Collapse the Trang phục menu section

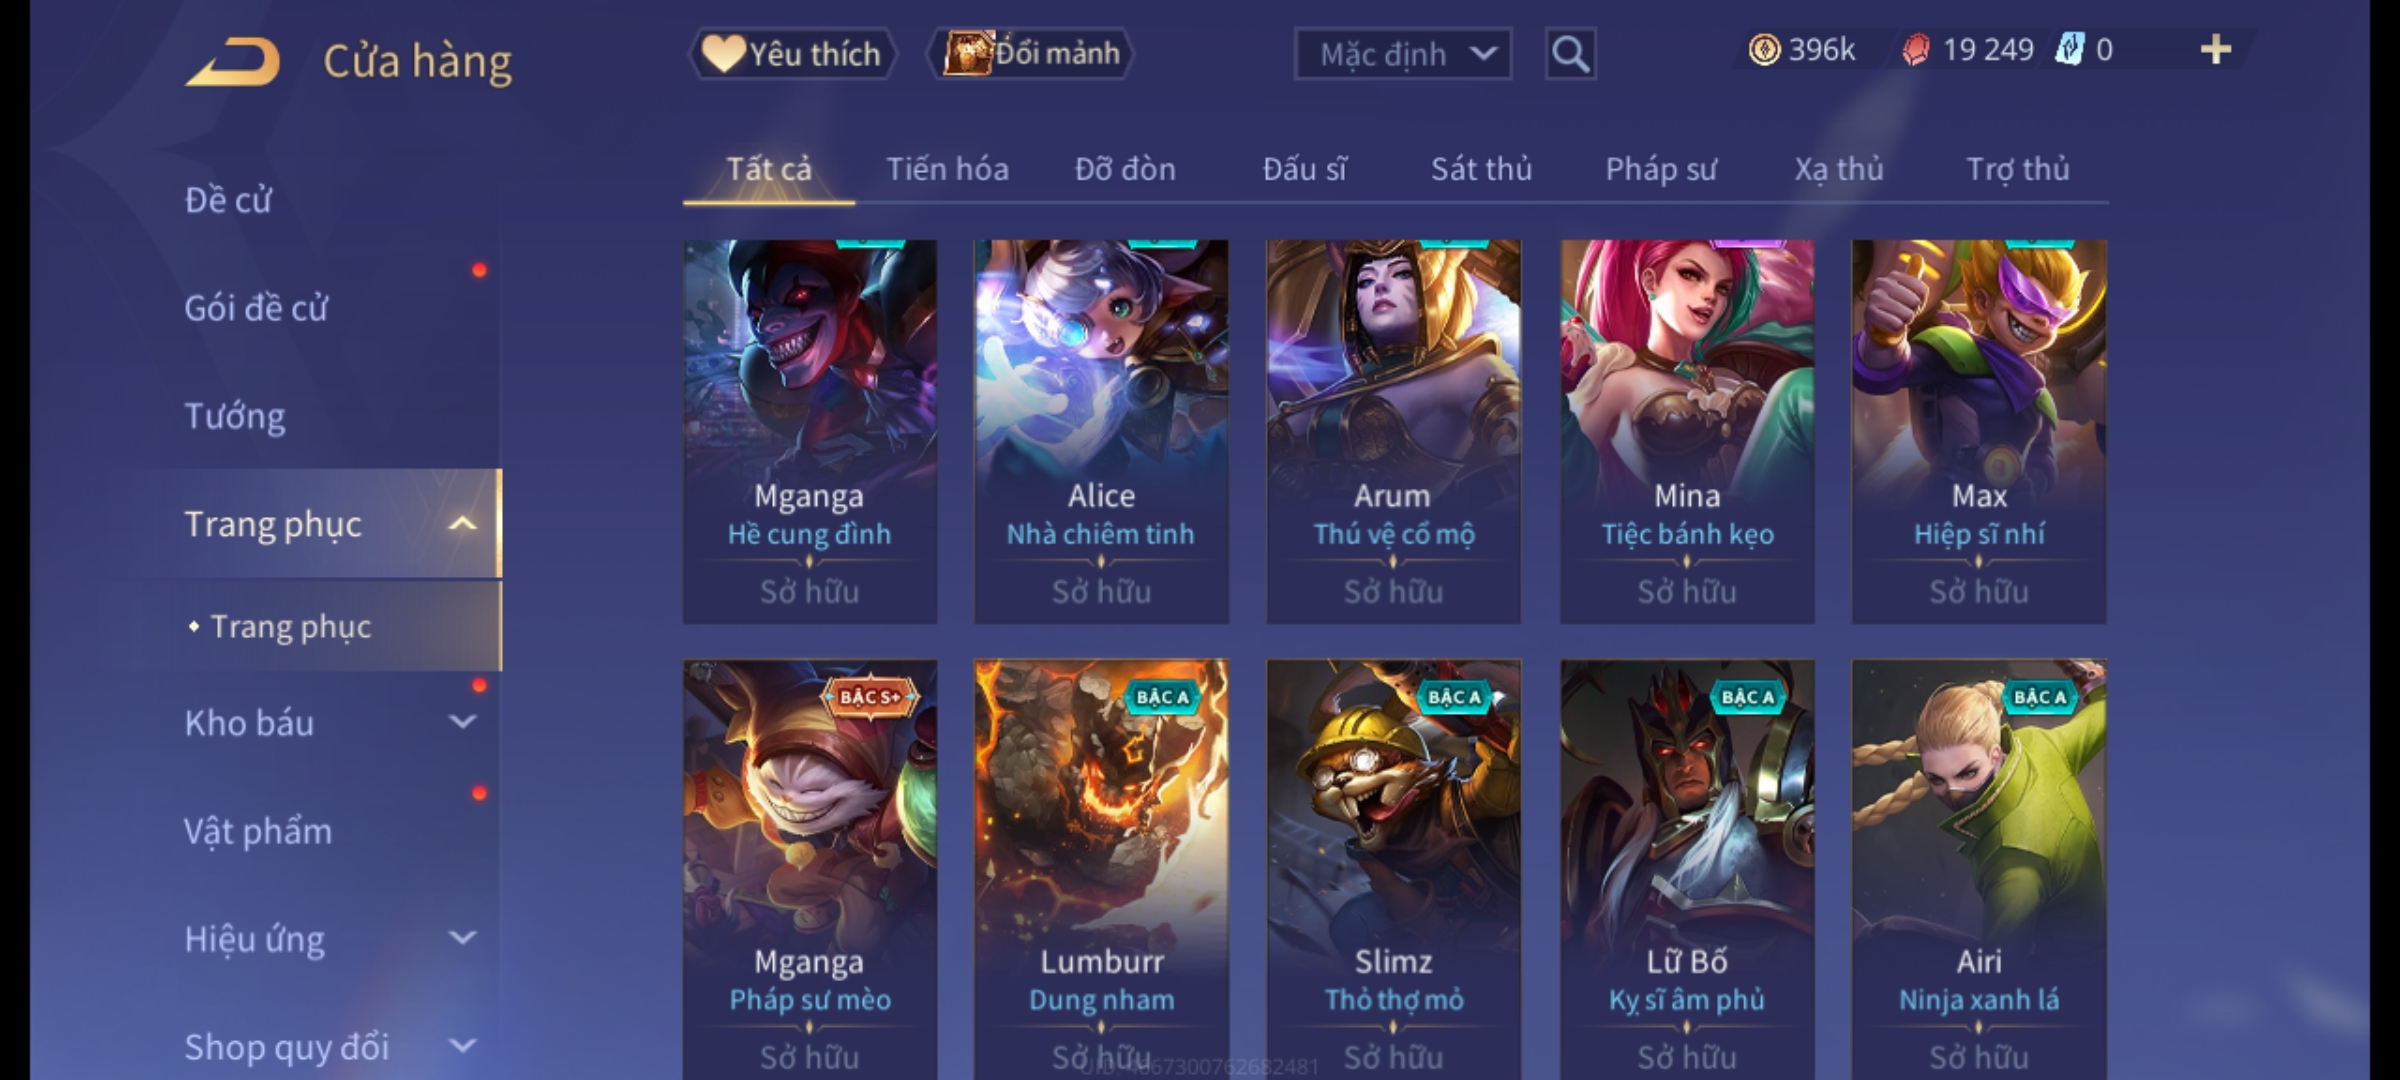pos(462,524)
